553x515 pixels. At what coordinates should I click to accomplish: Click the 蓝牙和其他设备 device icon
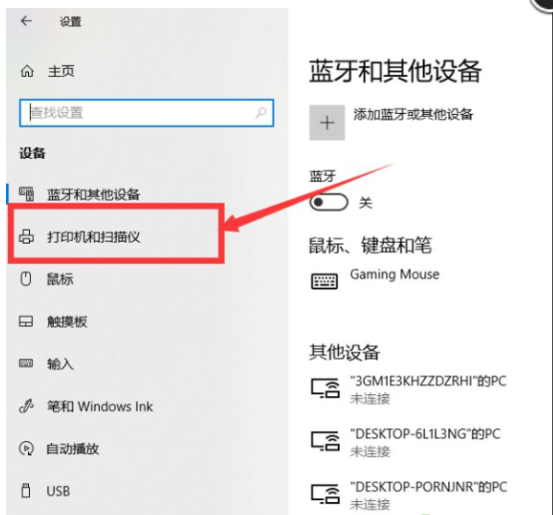click(x=26, y=194)
